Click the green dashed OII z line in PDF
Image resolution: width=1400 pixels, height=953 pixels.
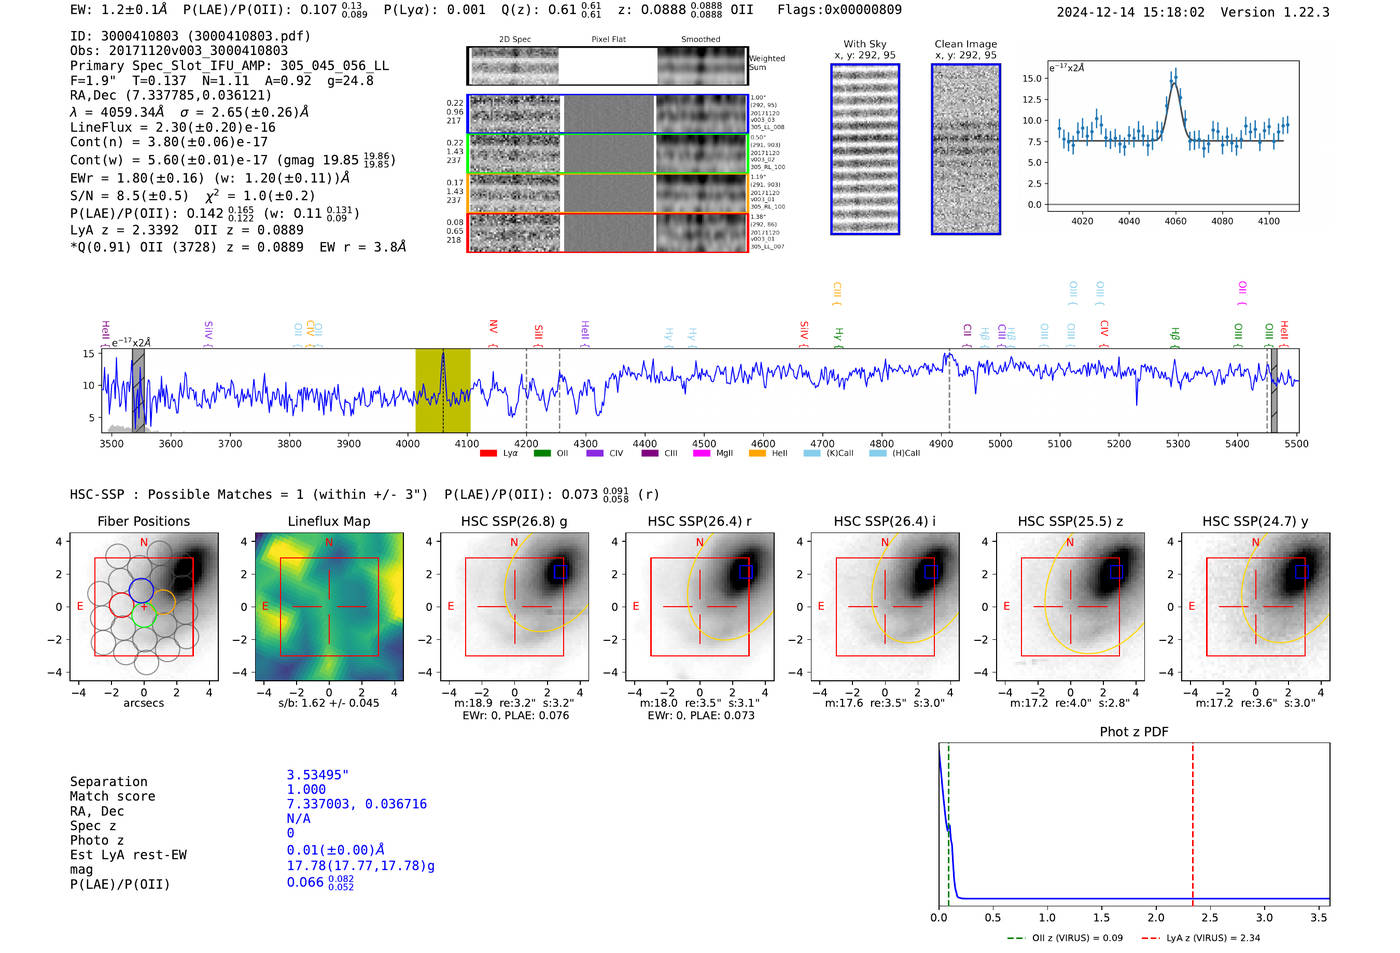948,825
